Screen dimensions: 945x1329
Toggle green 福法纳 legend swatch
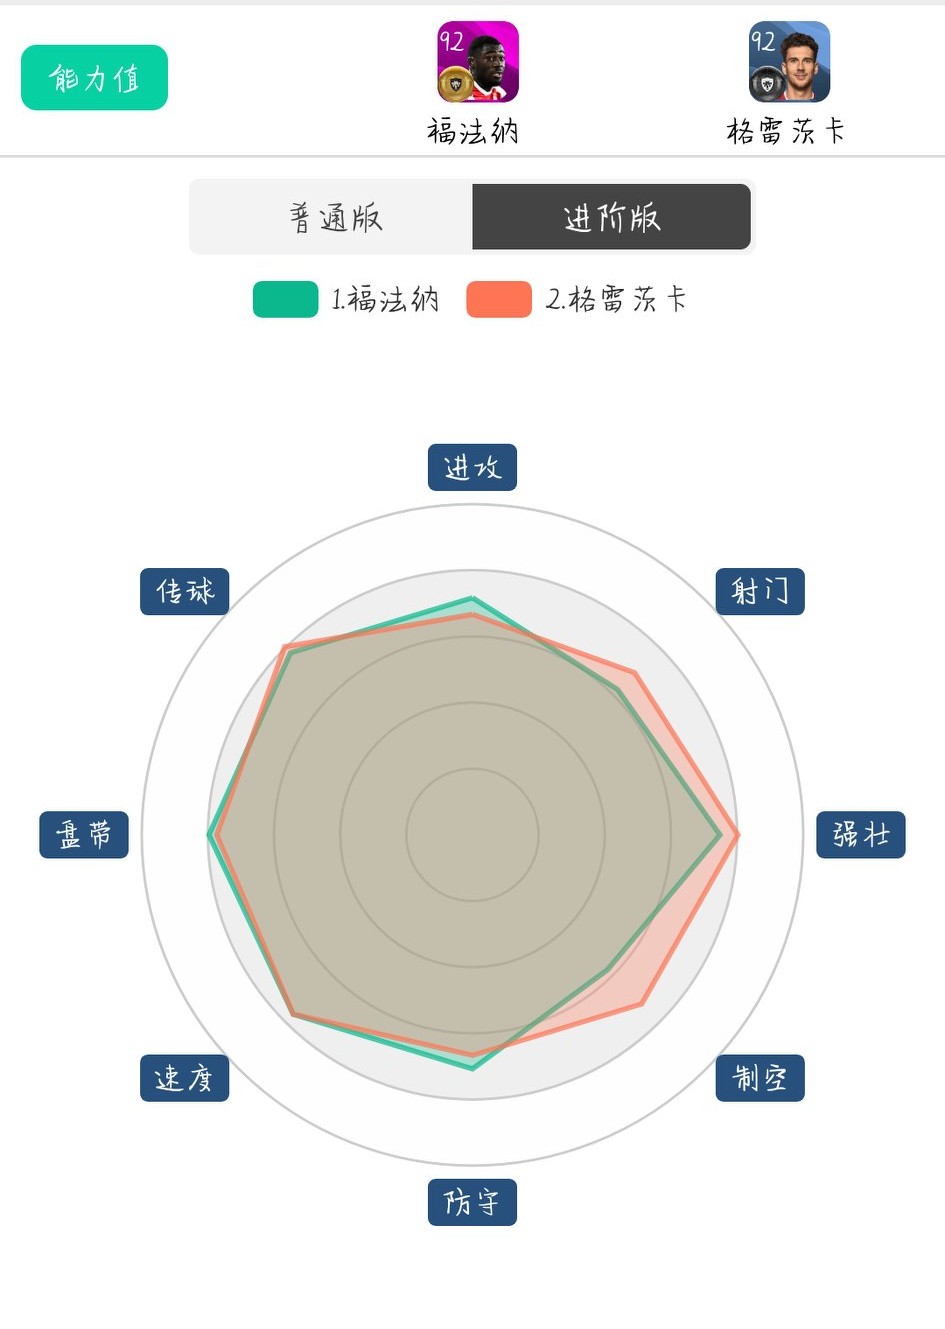coord(285,299)
